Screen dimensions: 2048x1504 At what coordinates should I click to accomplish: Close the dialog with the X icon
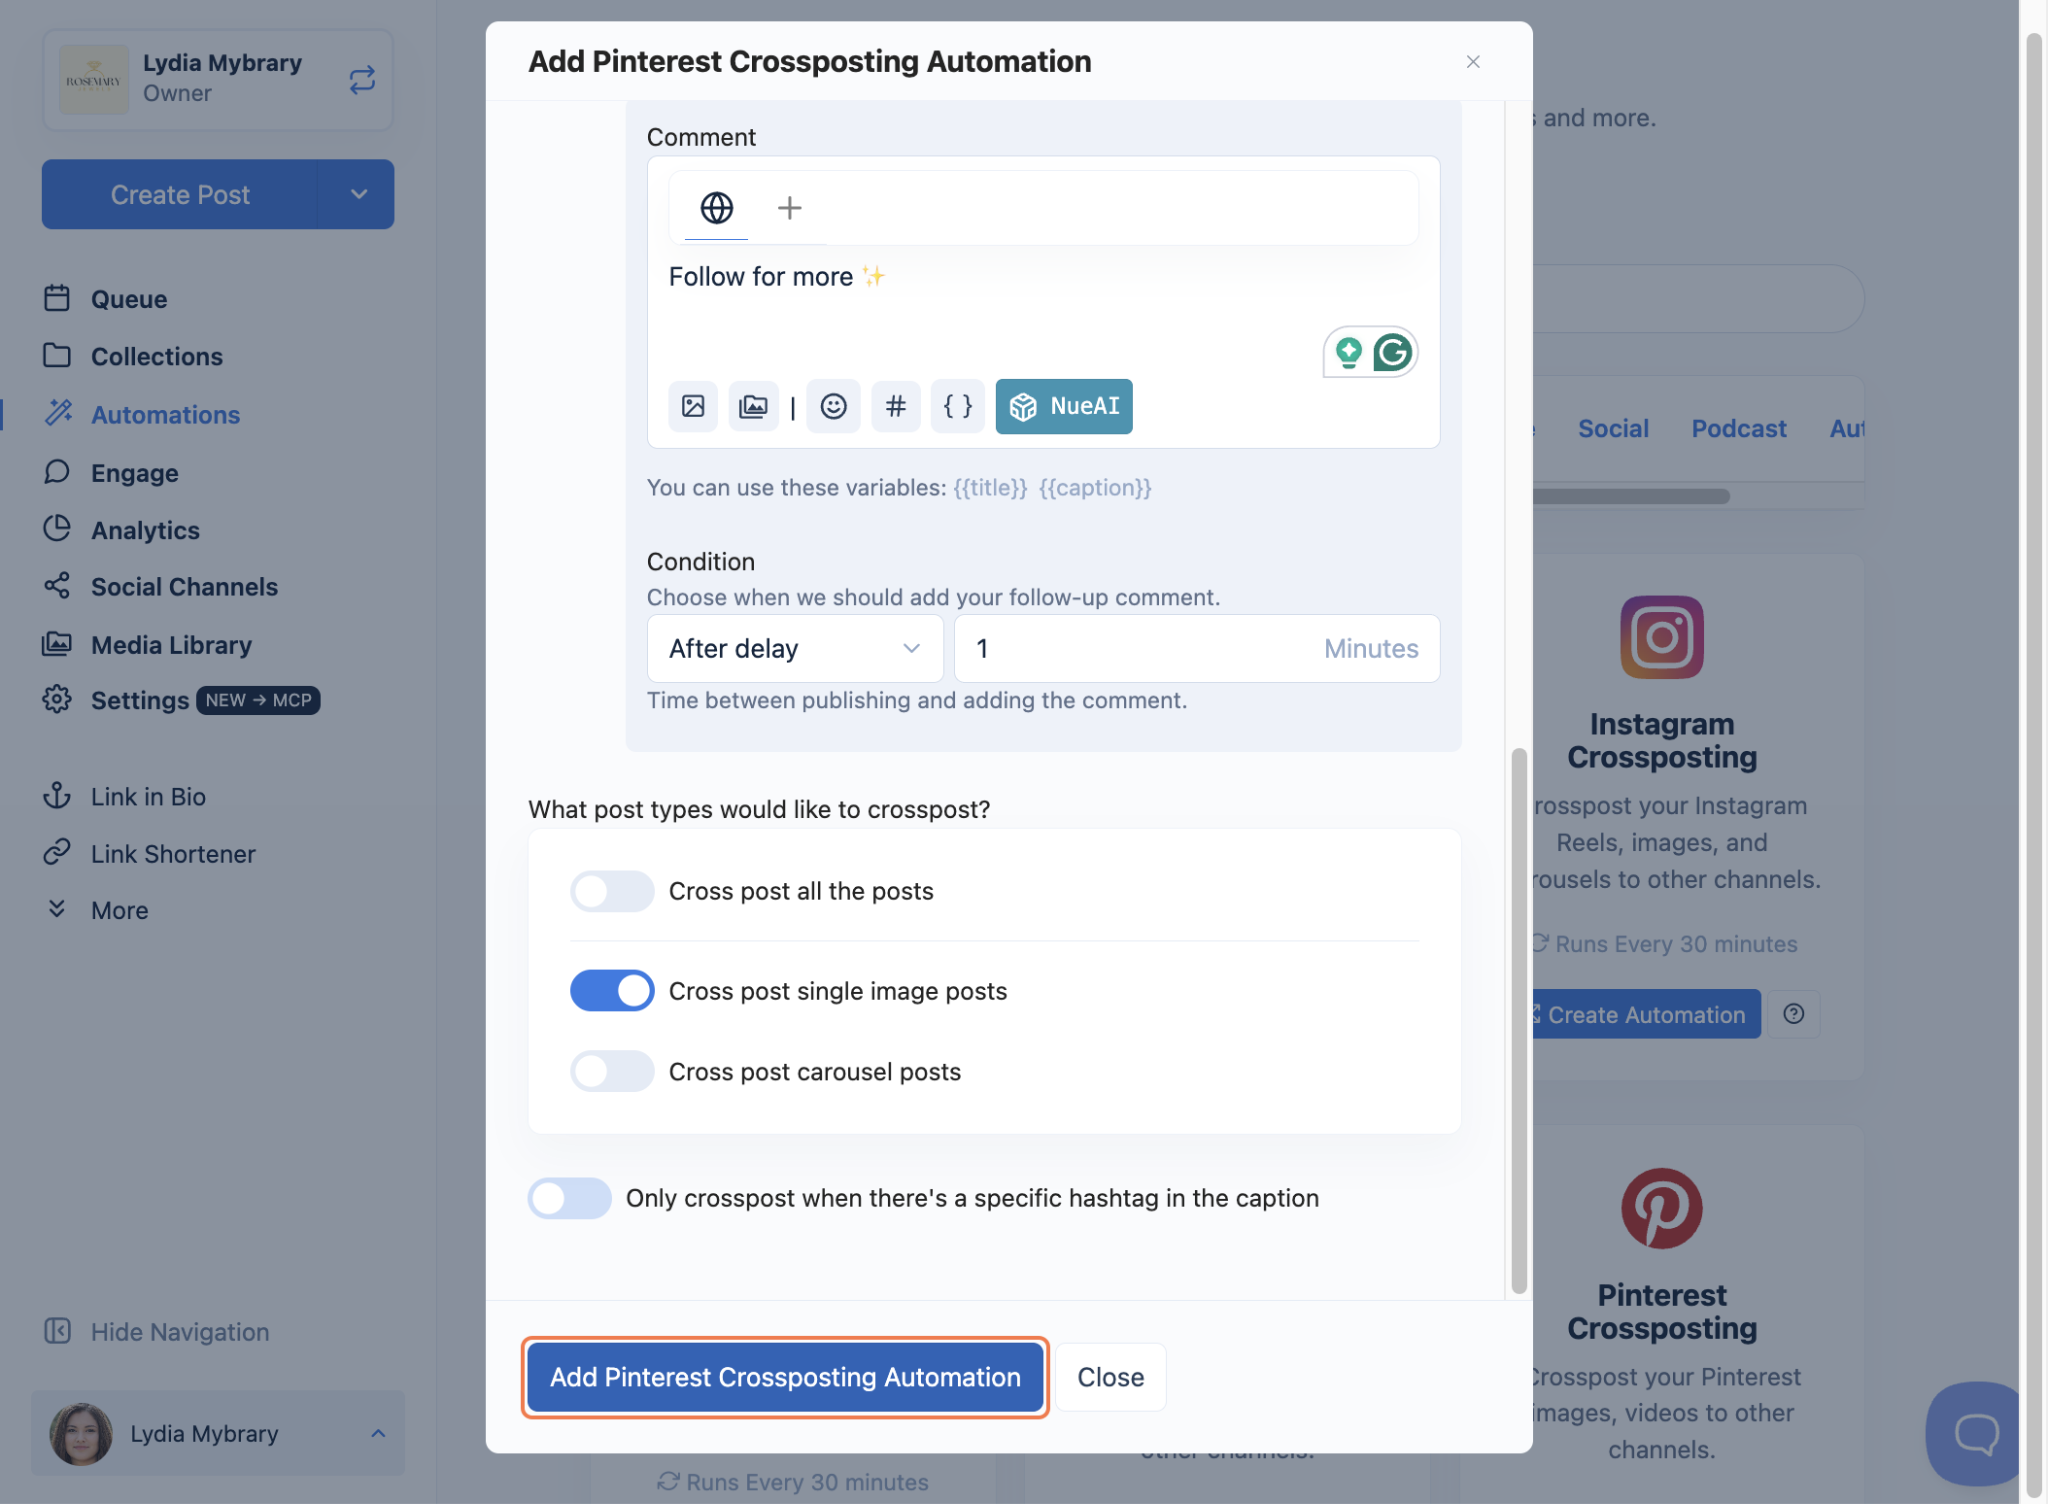(x=1473, y=62)
